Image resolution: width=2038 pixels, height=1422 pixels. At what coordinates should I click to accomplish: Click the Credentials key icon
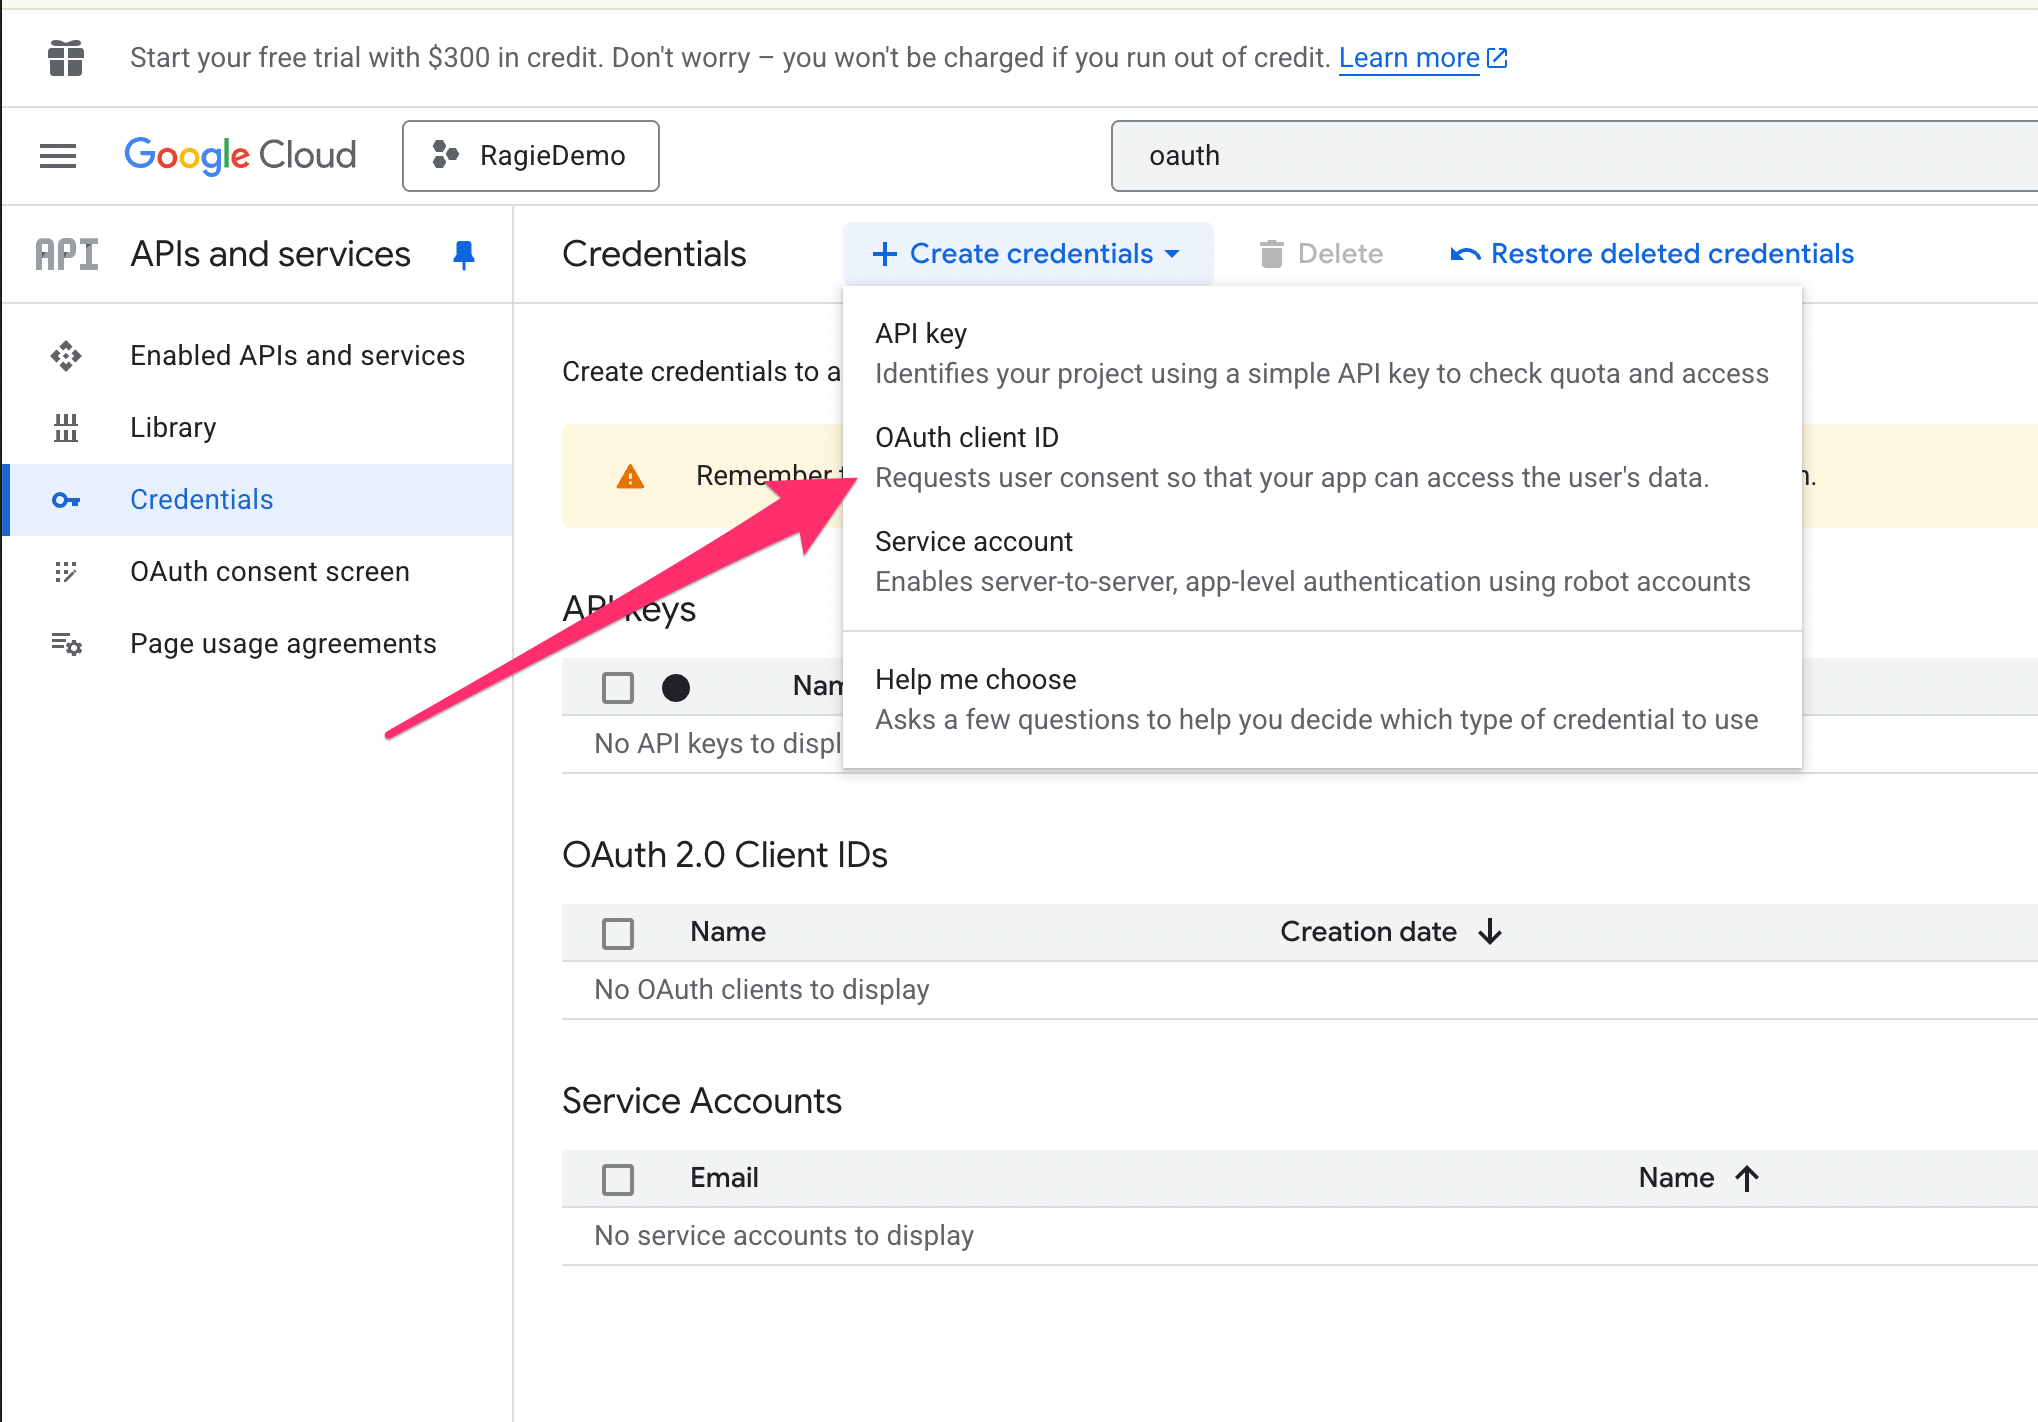pos(66,500)
